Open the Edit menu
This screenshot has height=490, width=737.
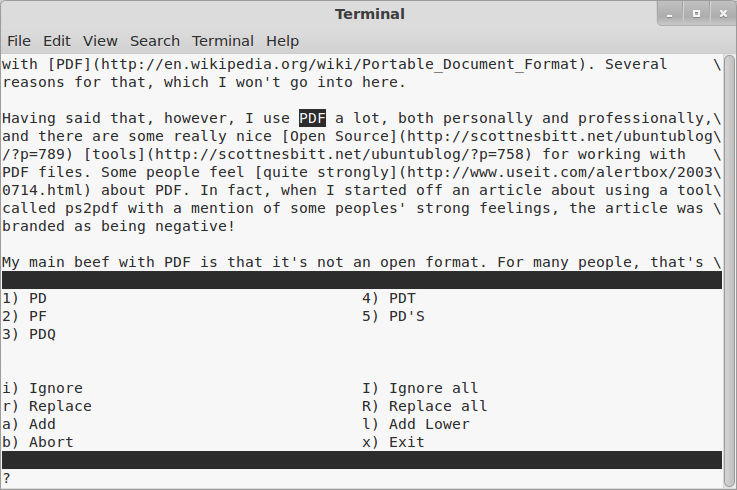tap(57, 41)
